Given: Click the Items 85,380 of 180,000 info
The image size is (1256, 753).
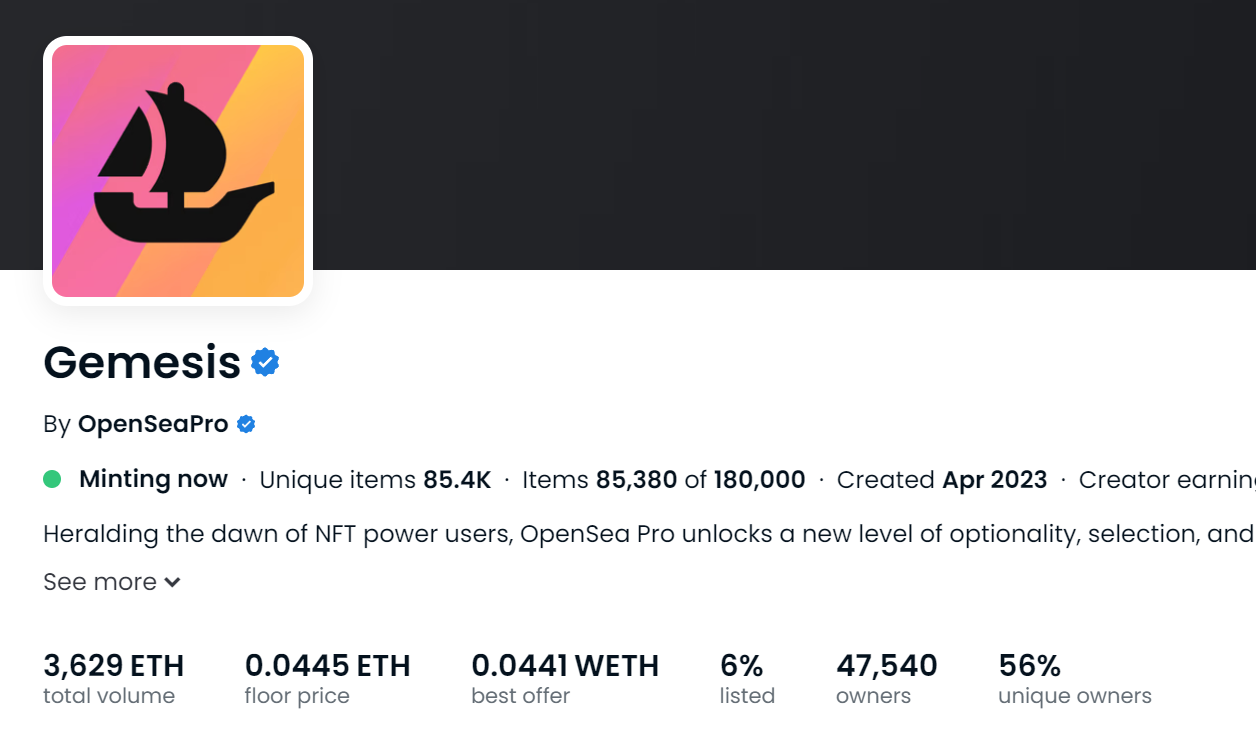Looking at the screenshot, I should coord(664,480).
